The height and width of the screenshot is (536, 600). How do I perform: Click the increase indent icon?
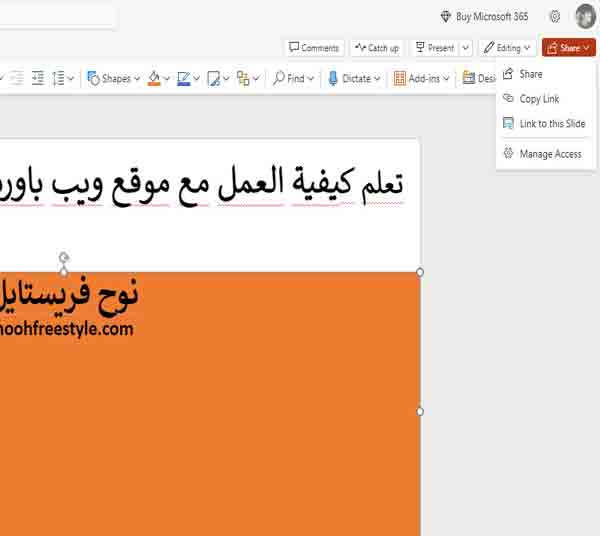[38, 78]
